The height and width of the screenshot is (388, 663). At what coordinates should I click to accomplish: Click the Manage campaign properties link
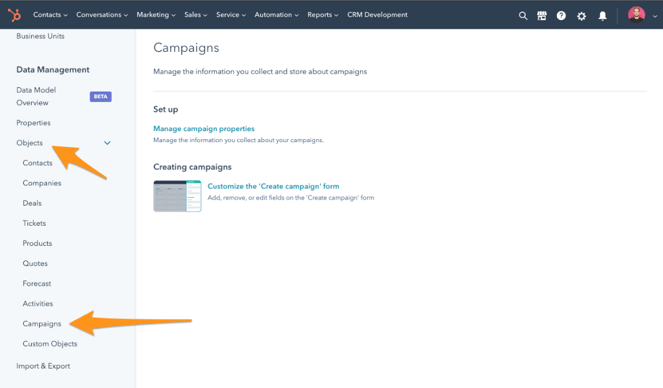[x=204, y=128]
